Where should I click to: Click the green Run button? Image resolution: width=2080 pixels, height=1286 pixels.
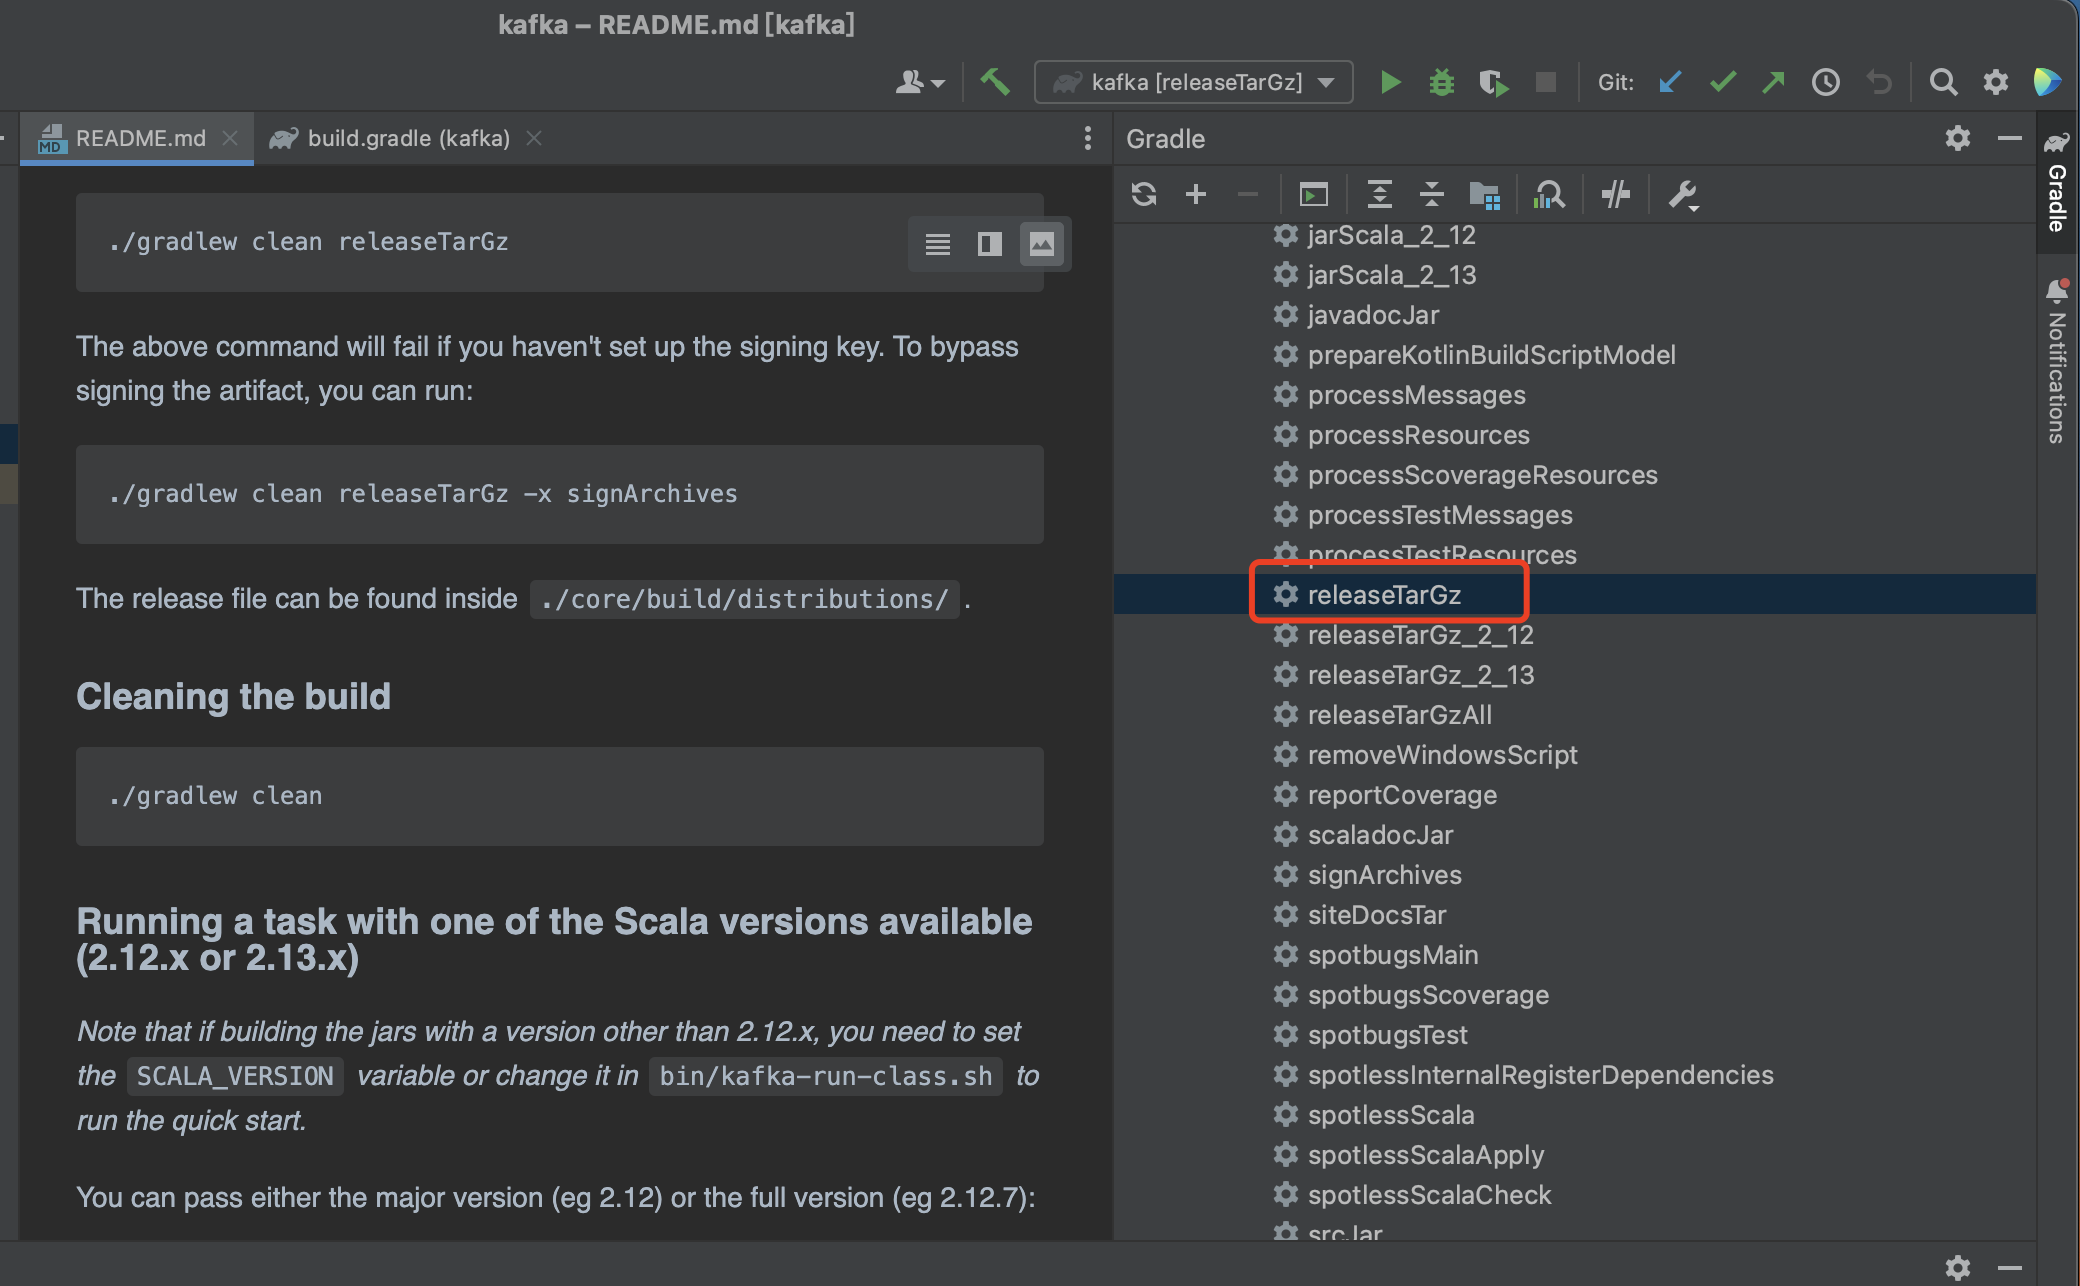[1390, 82]
